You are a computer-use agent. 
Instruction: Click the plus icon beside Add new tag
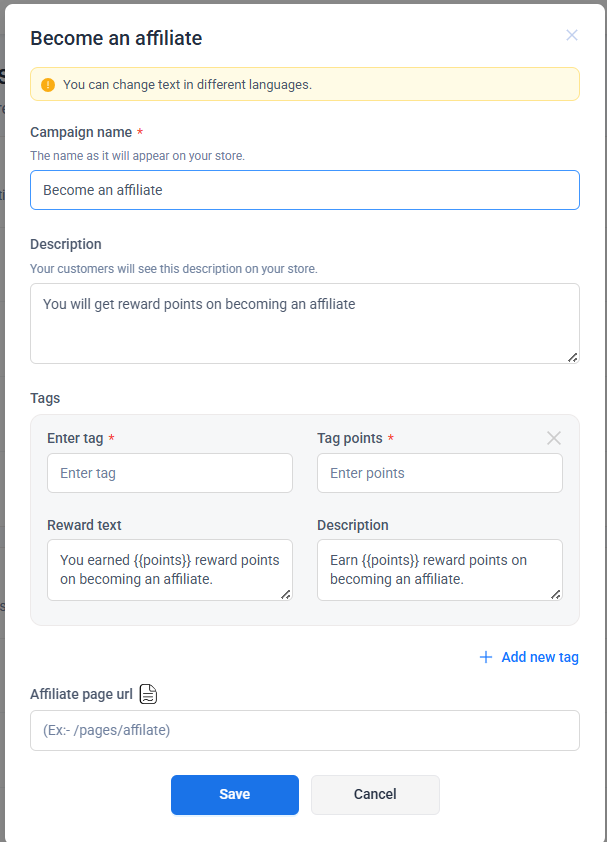[486, 657]
